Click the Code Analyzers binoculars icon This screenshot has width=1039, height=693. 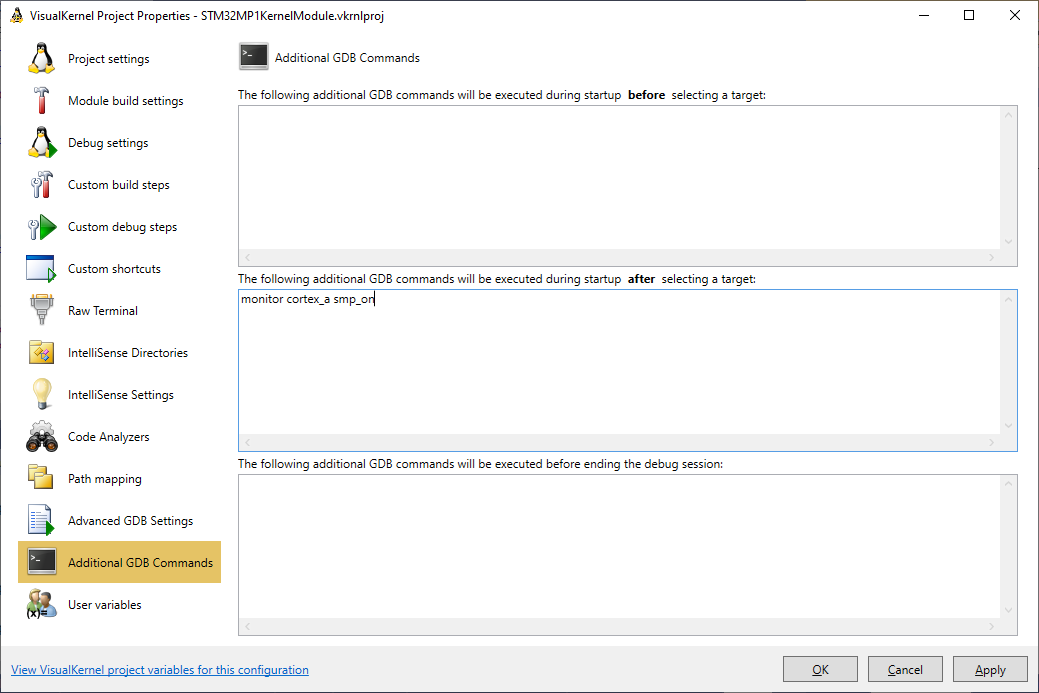(x=41, y=437)
